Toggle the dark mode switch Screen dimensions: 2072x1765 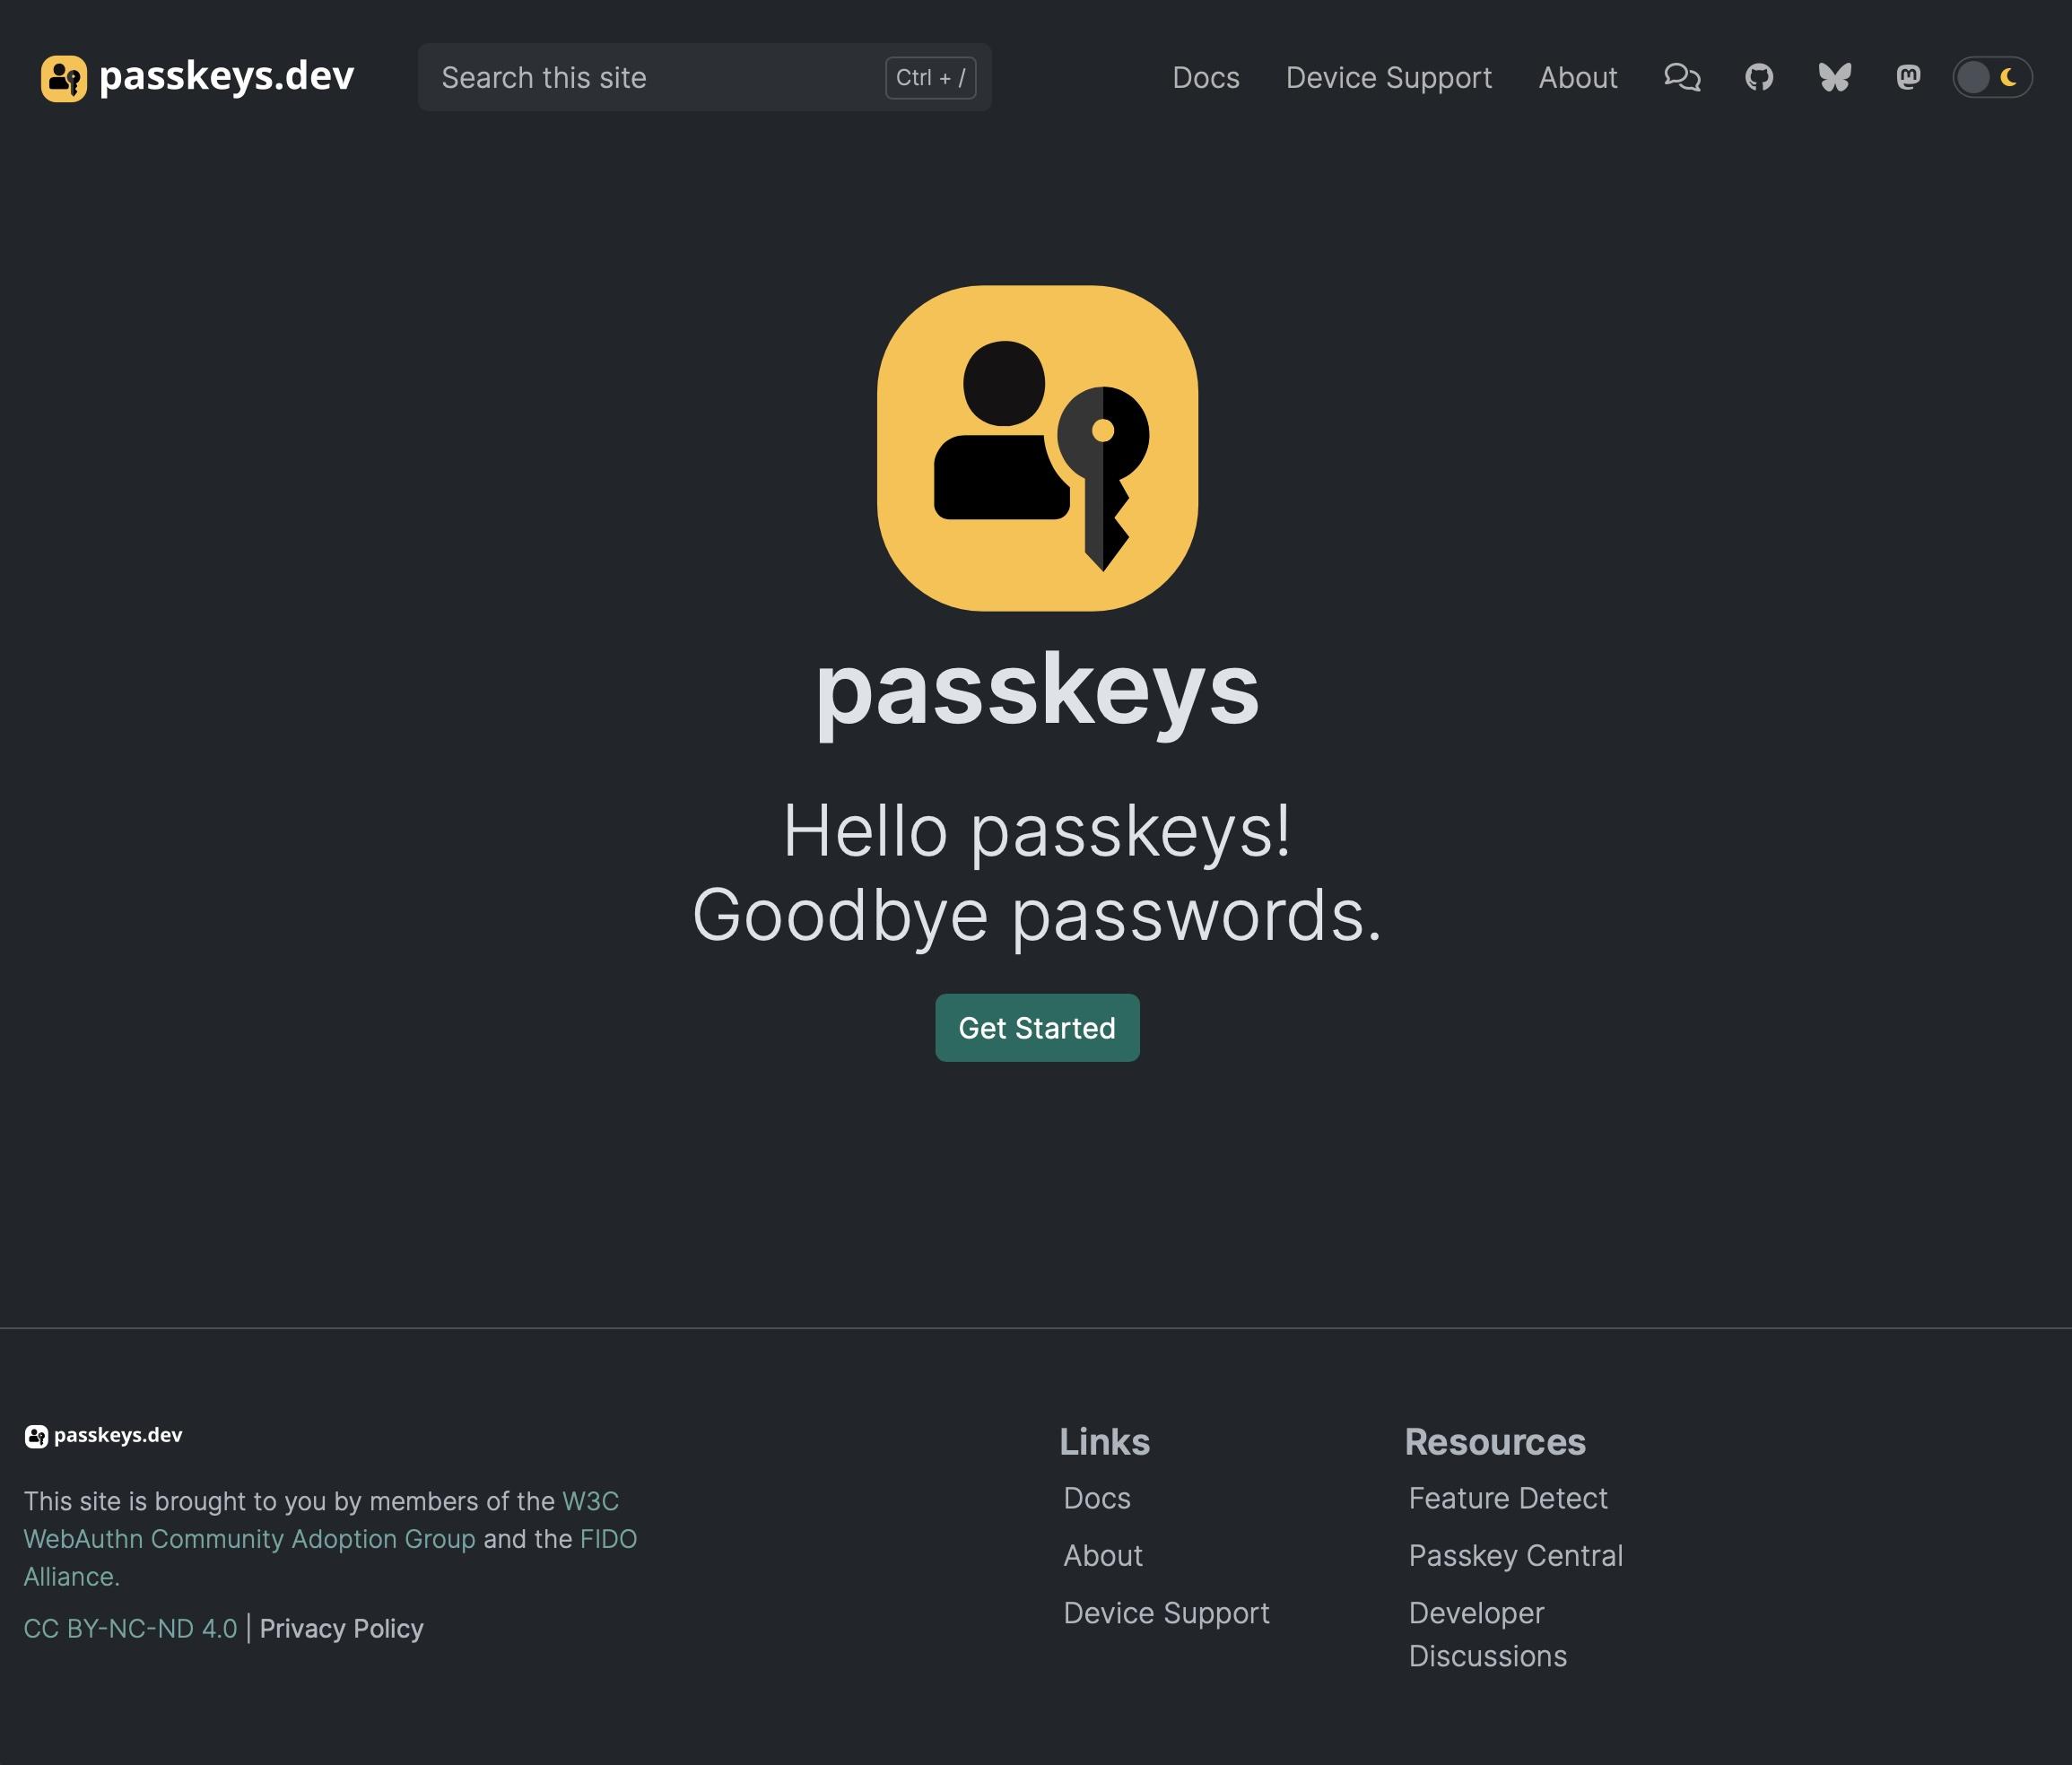point(1992,77)
